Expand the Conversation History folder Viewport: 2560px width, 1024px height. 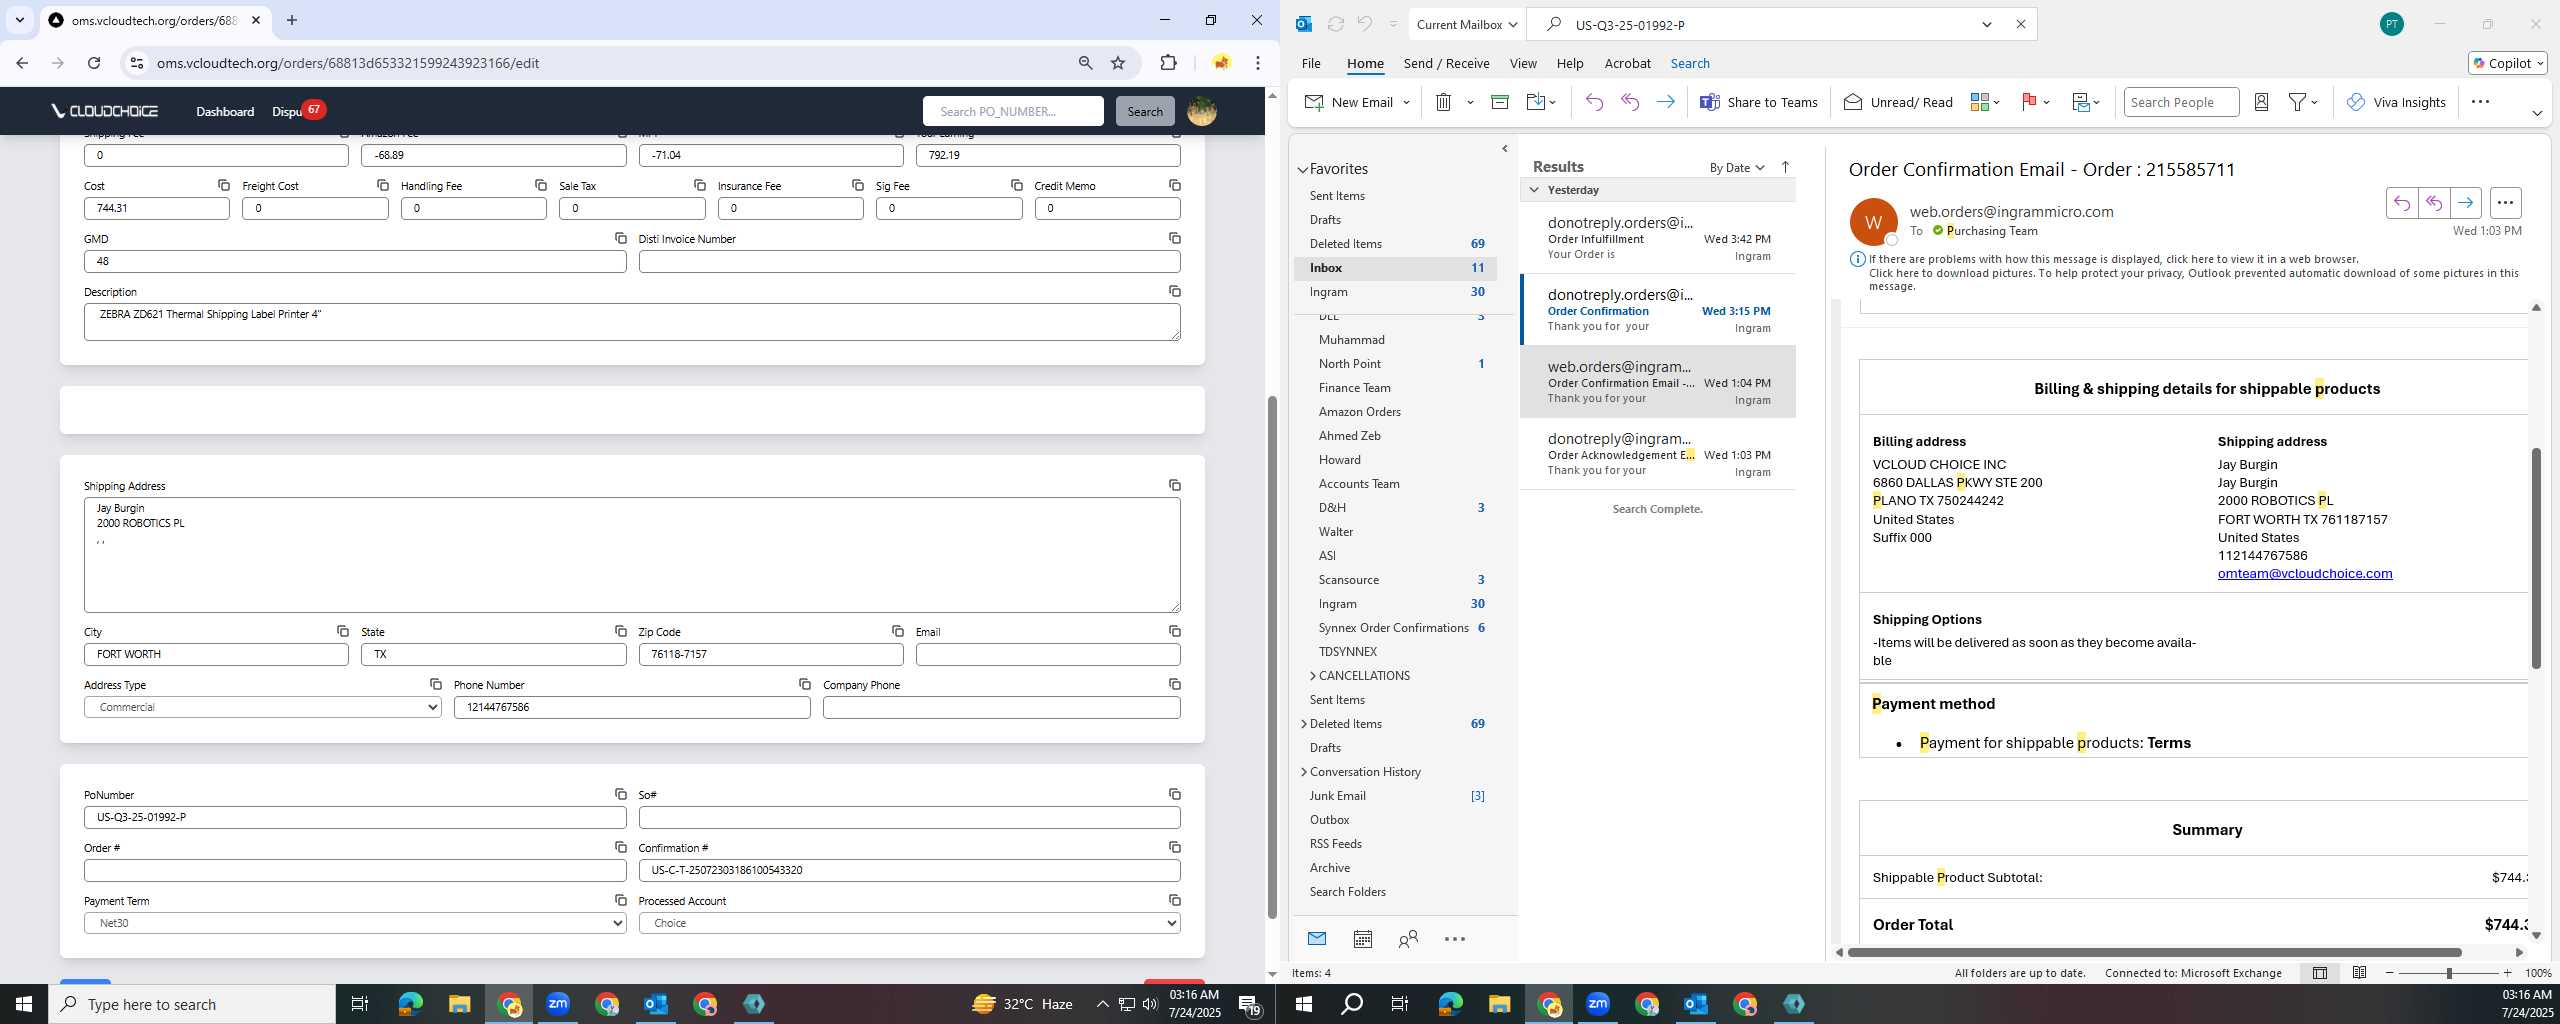click(1303, 772)
